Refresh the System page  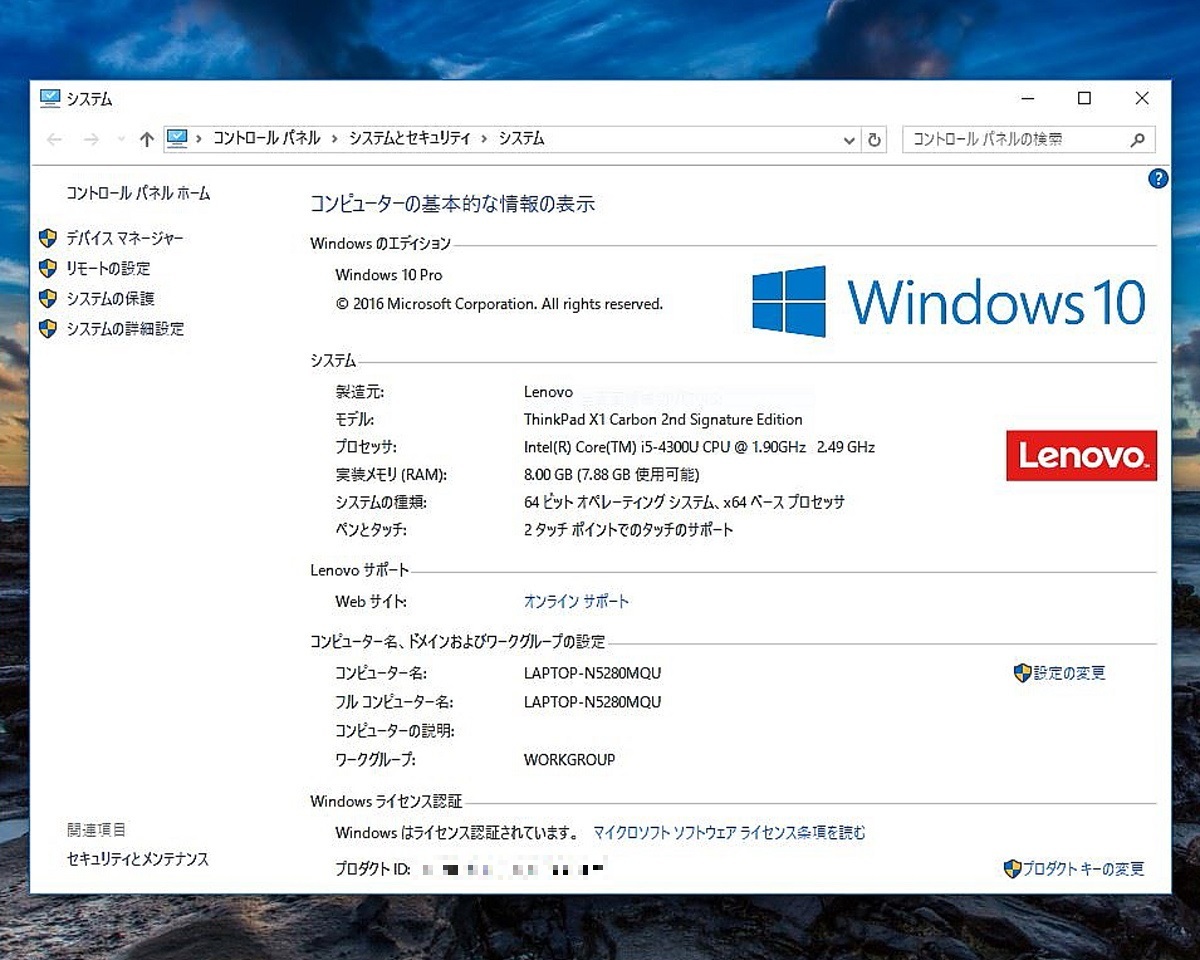[875, 140]
